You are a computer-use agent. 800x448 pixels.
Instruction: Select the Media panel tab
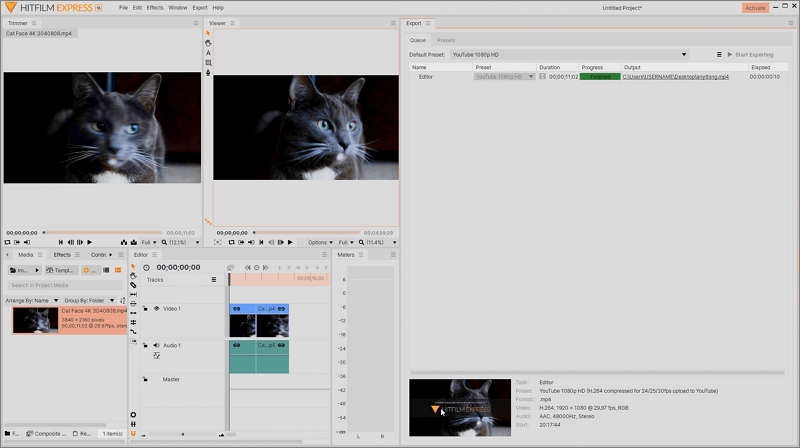[x=26, y=255]
